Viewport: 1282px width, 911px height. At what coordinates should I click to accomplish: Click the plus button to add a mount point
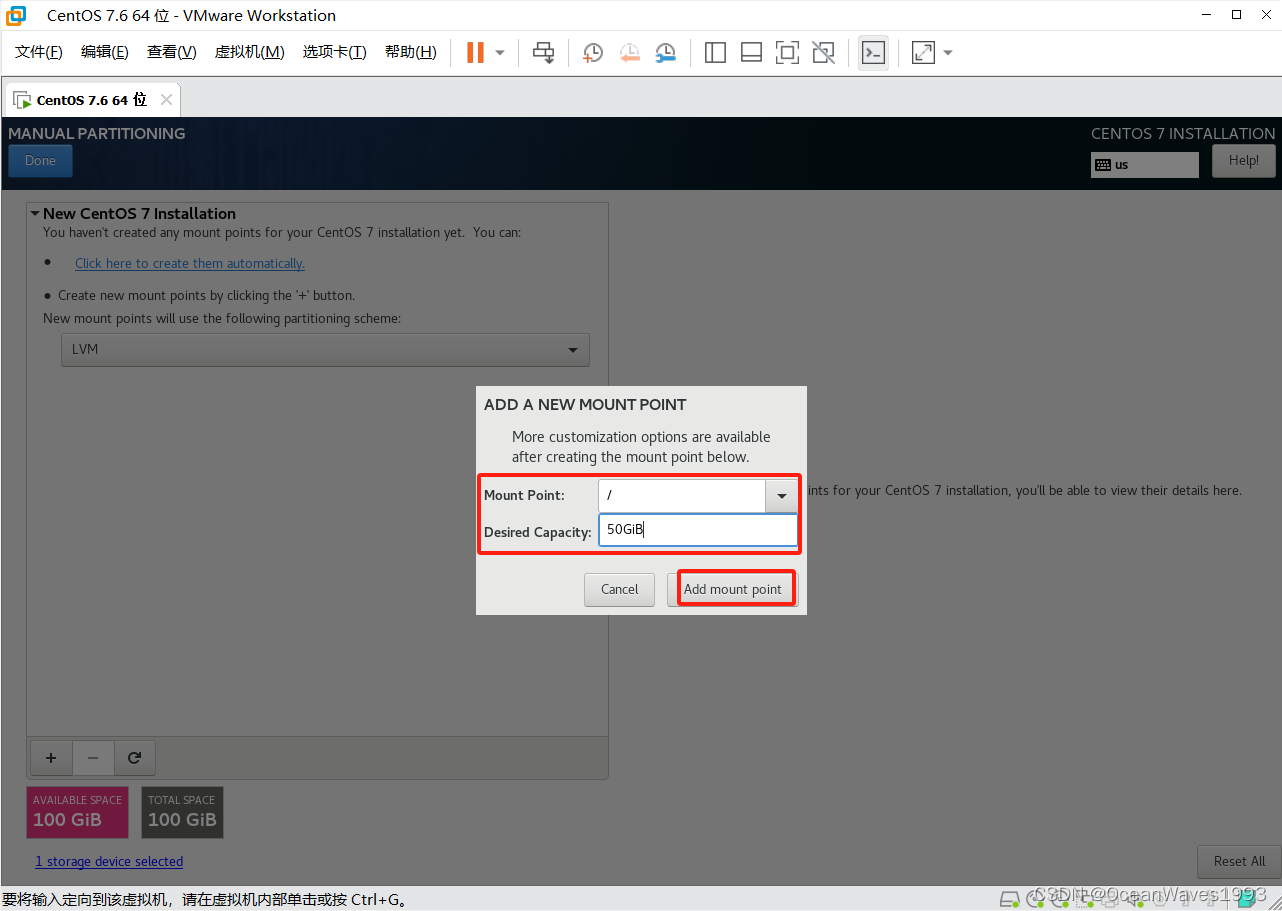51,758
